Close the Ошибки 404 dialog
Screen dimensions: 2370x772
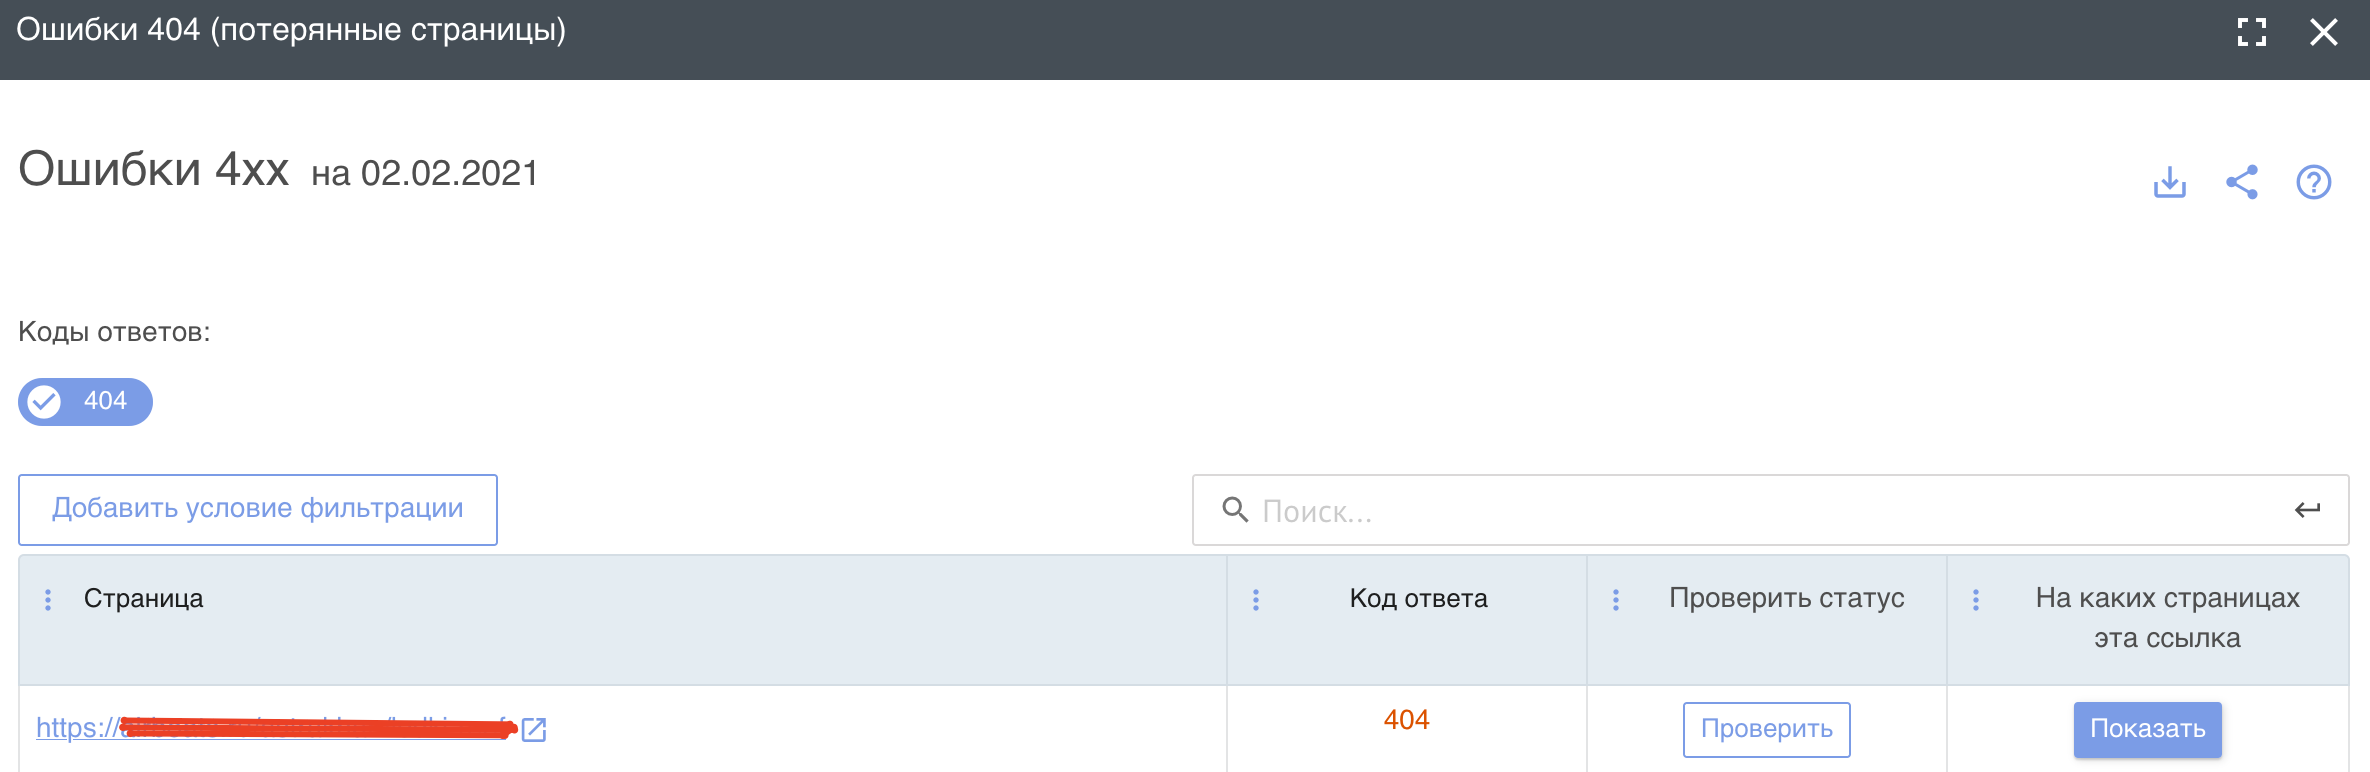point(2324,32)
